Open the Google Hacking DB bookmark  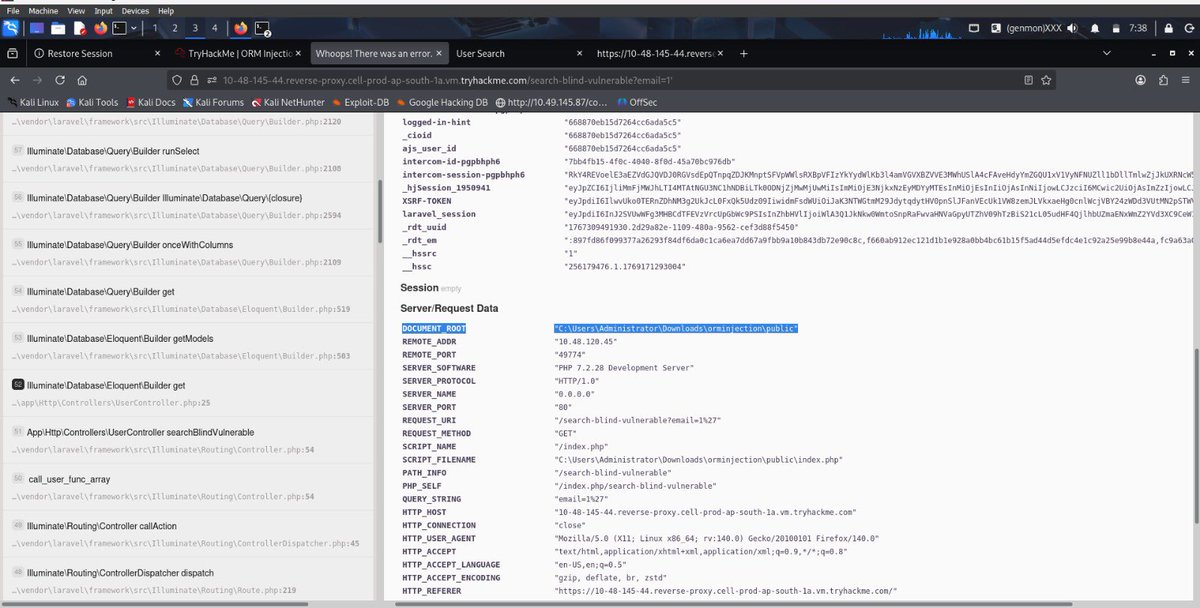click(x=443, y=102)
